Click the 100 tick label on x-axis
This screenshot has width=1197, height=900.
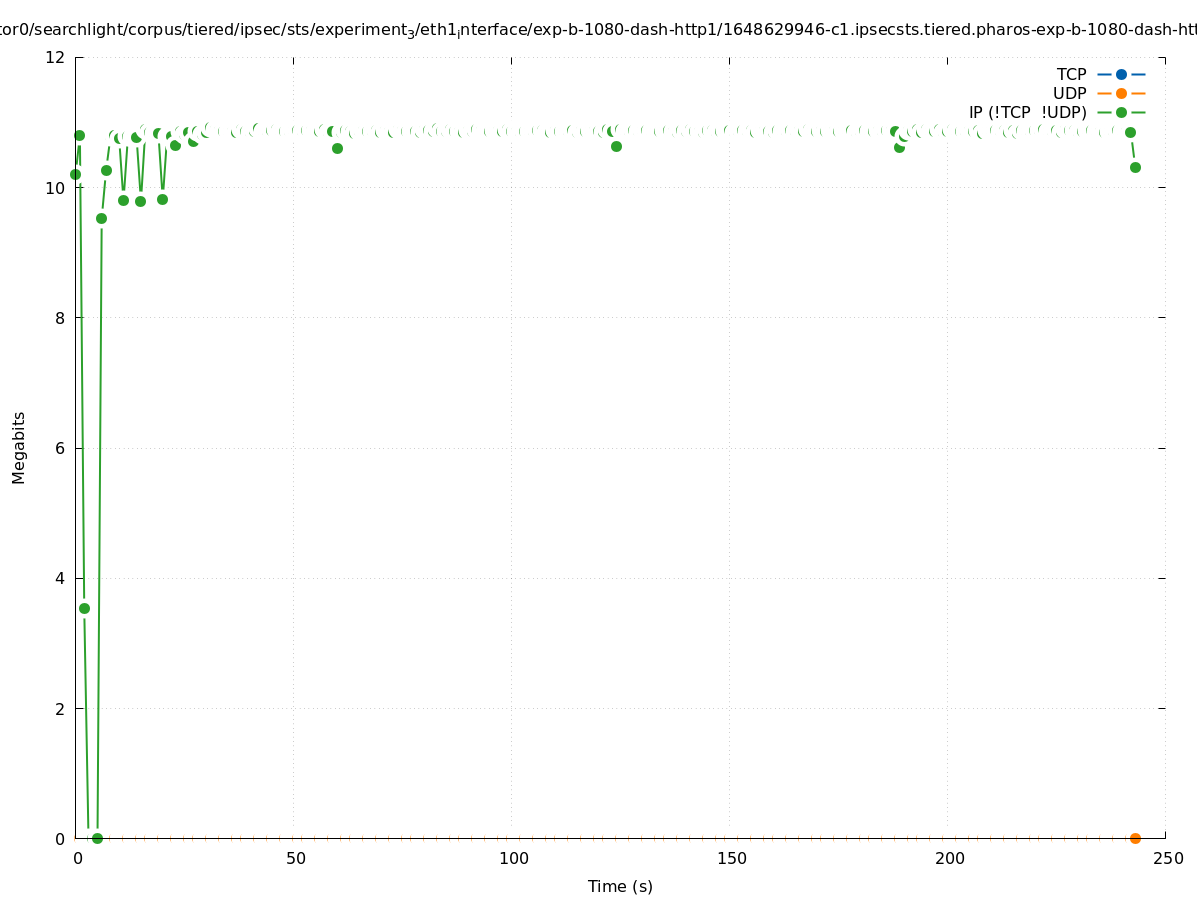click(x=513, y=858)
